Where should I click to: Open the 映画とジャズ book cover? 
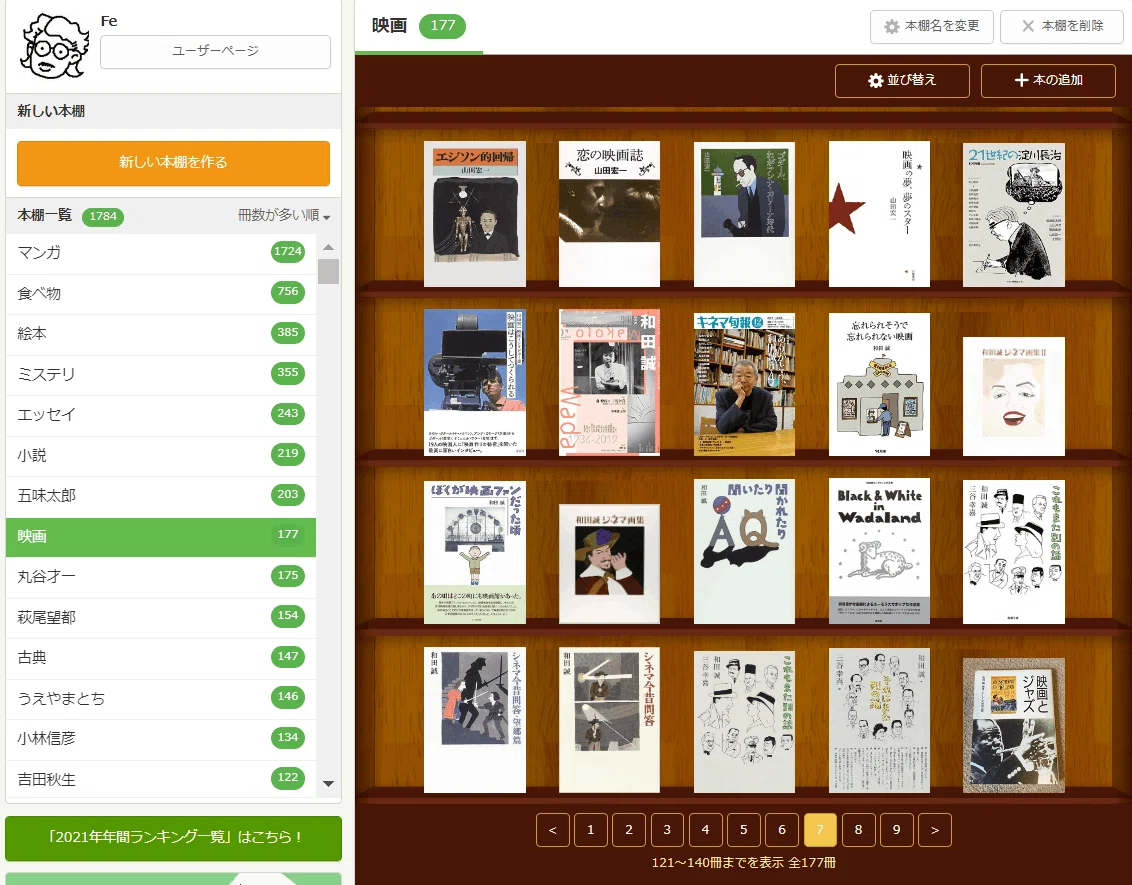coord(1014,725)
